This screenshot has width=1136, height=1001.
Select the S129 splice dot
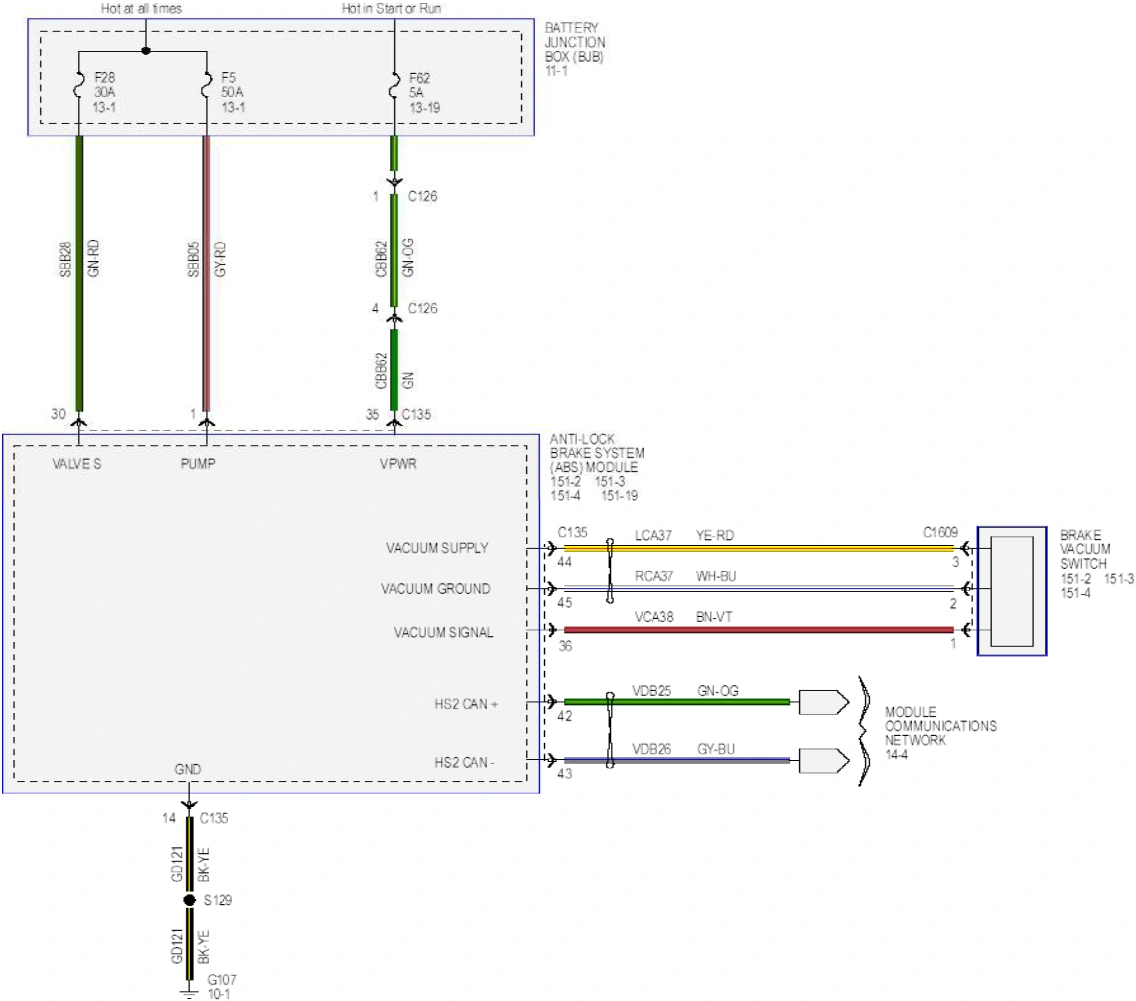[x=189, y=900]
